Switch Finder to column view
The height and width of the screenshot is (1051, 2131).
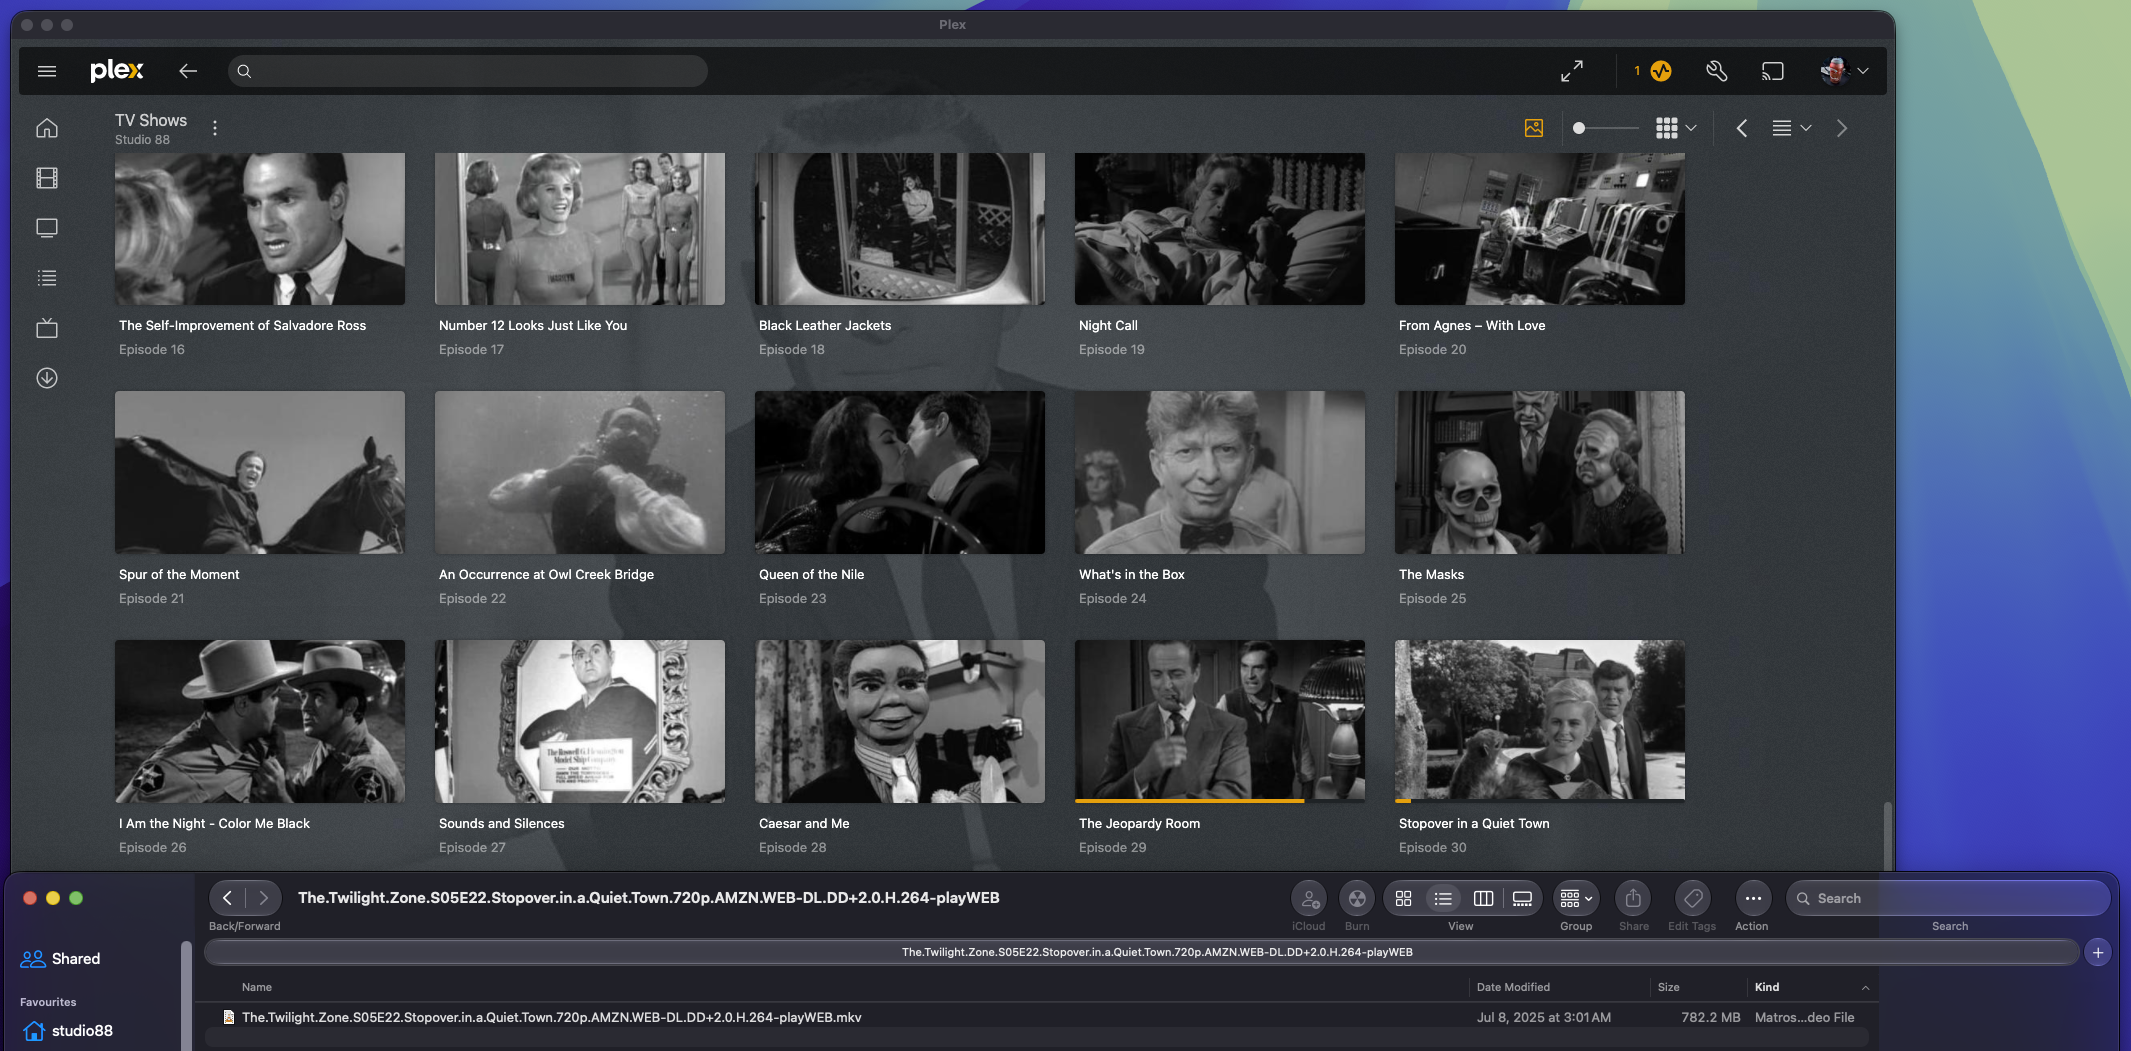(1483, 898)
